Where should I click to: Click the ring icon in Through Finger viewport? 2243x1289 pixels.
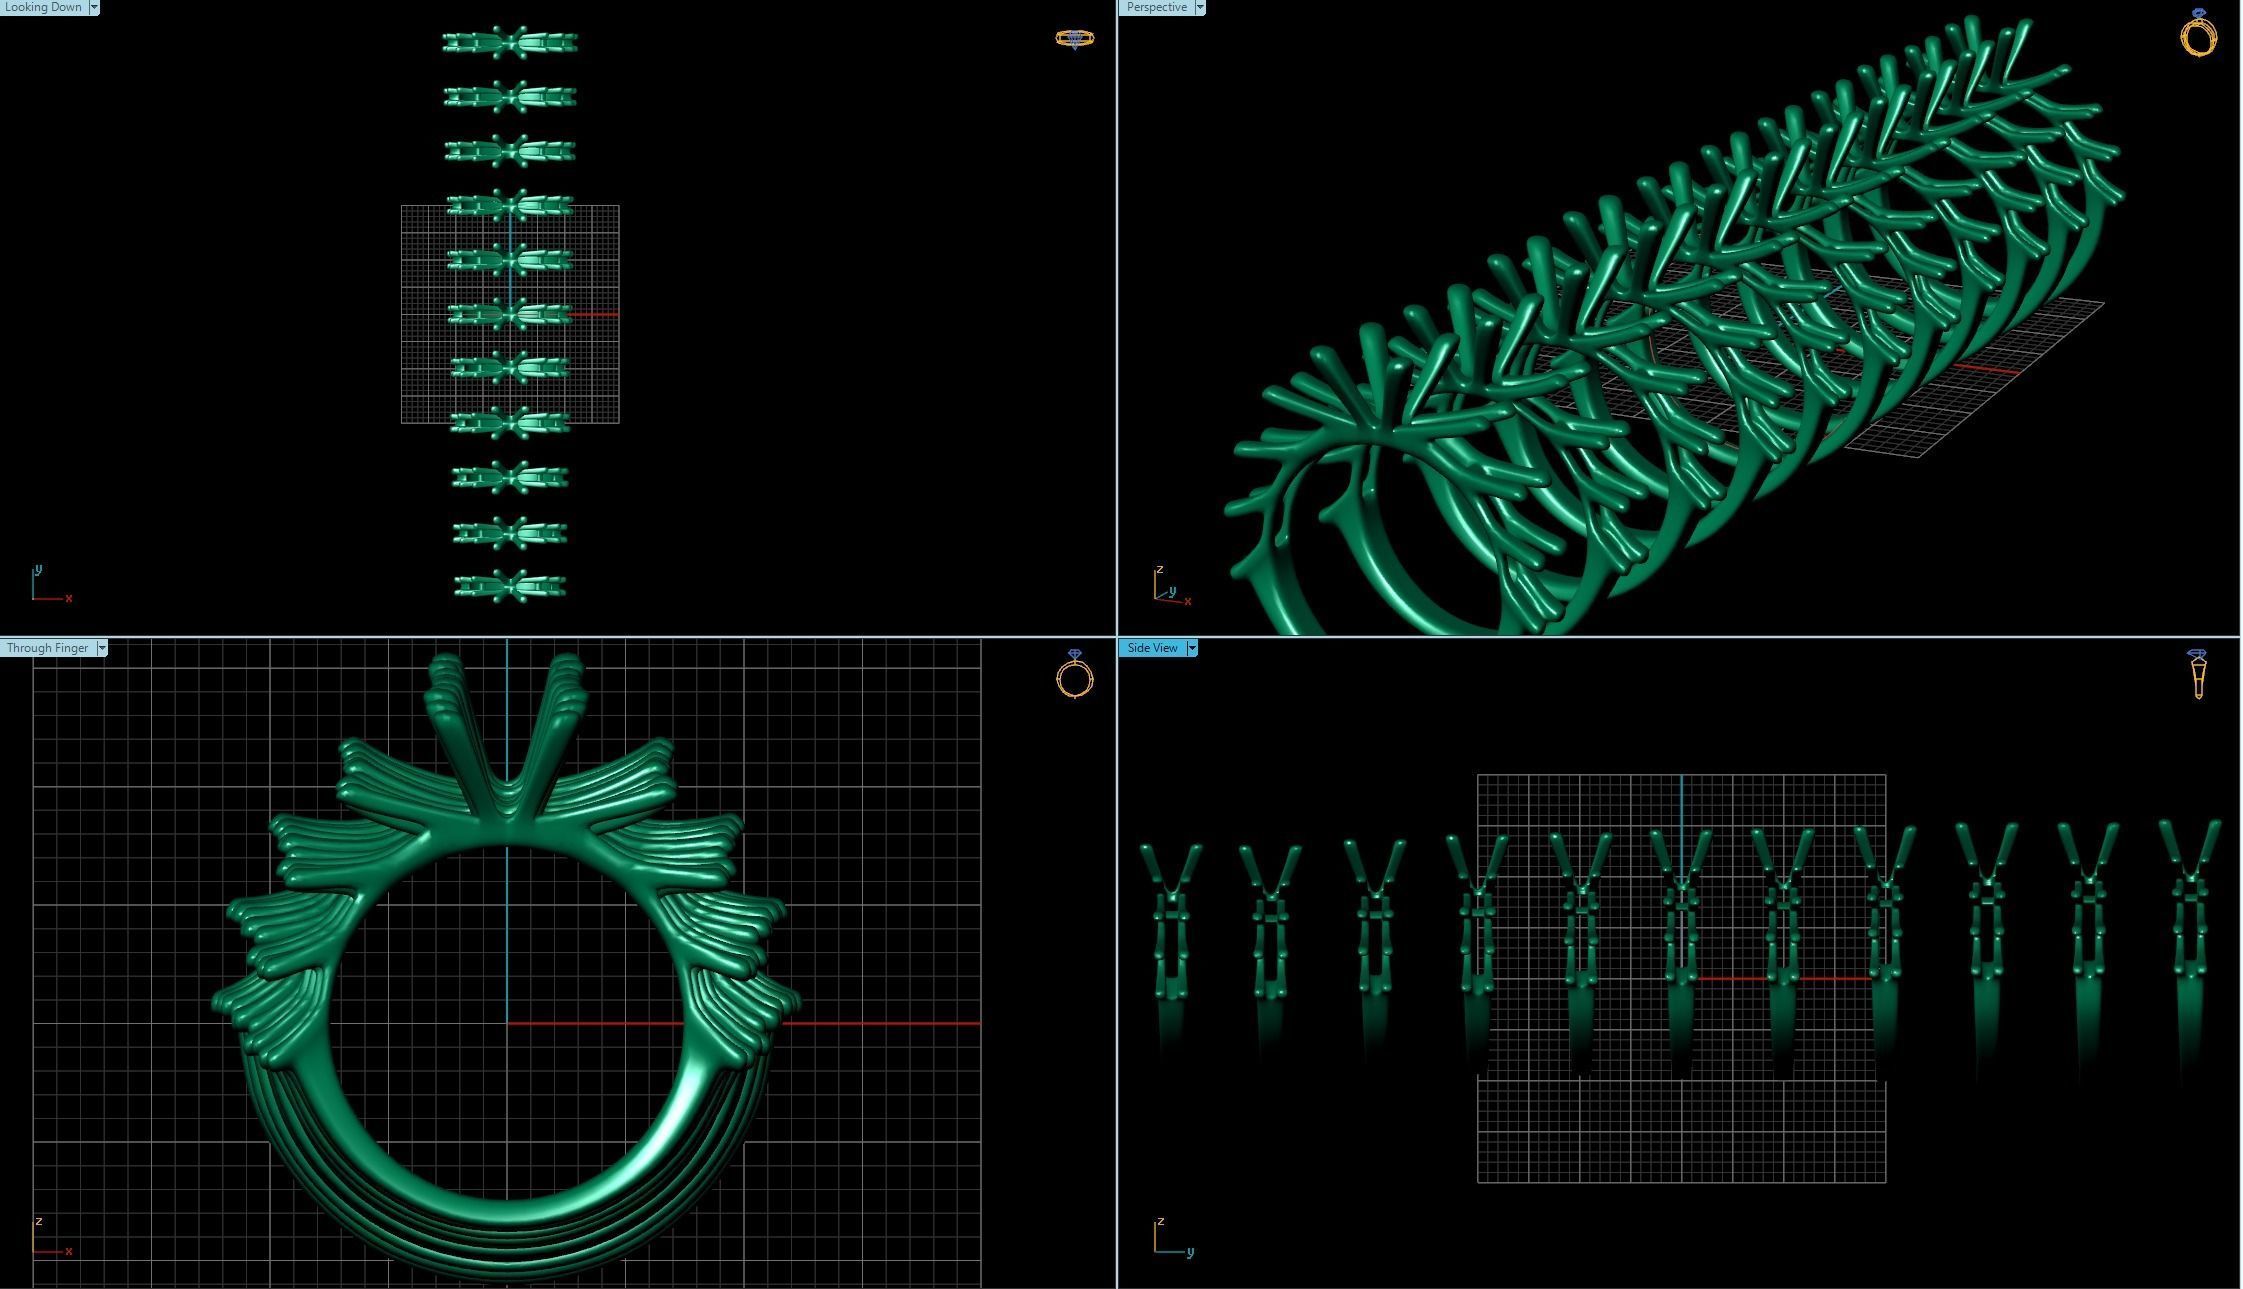(1074, 674)
